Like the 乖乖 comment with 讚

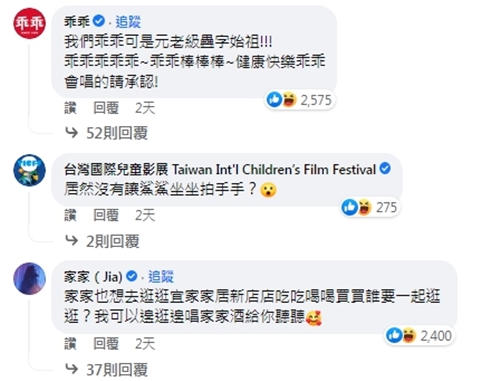pyautogui.click(x=70, y=108)
